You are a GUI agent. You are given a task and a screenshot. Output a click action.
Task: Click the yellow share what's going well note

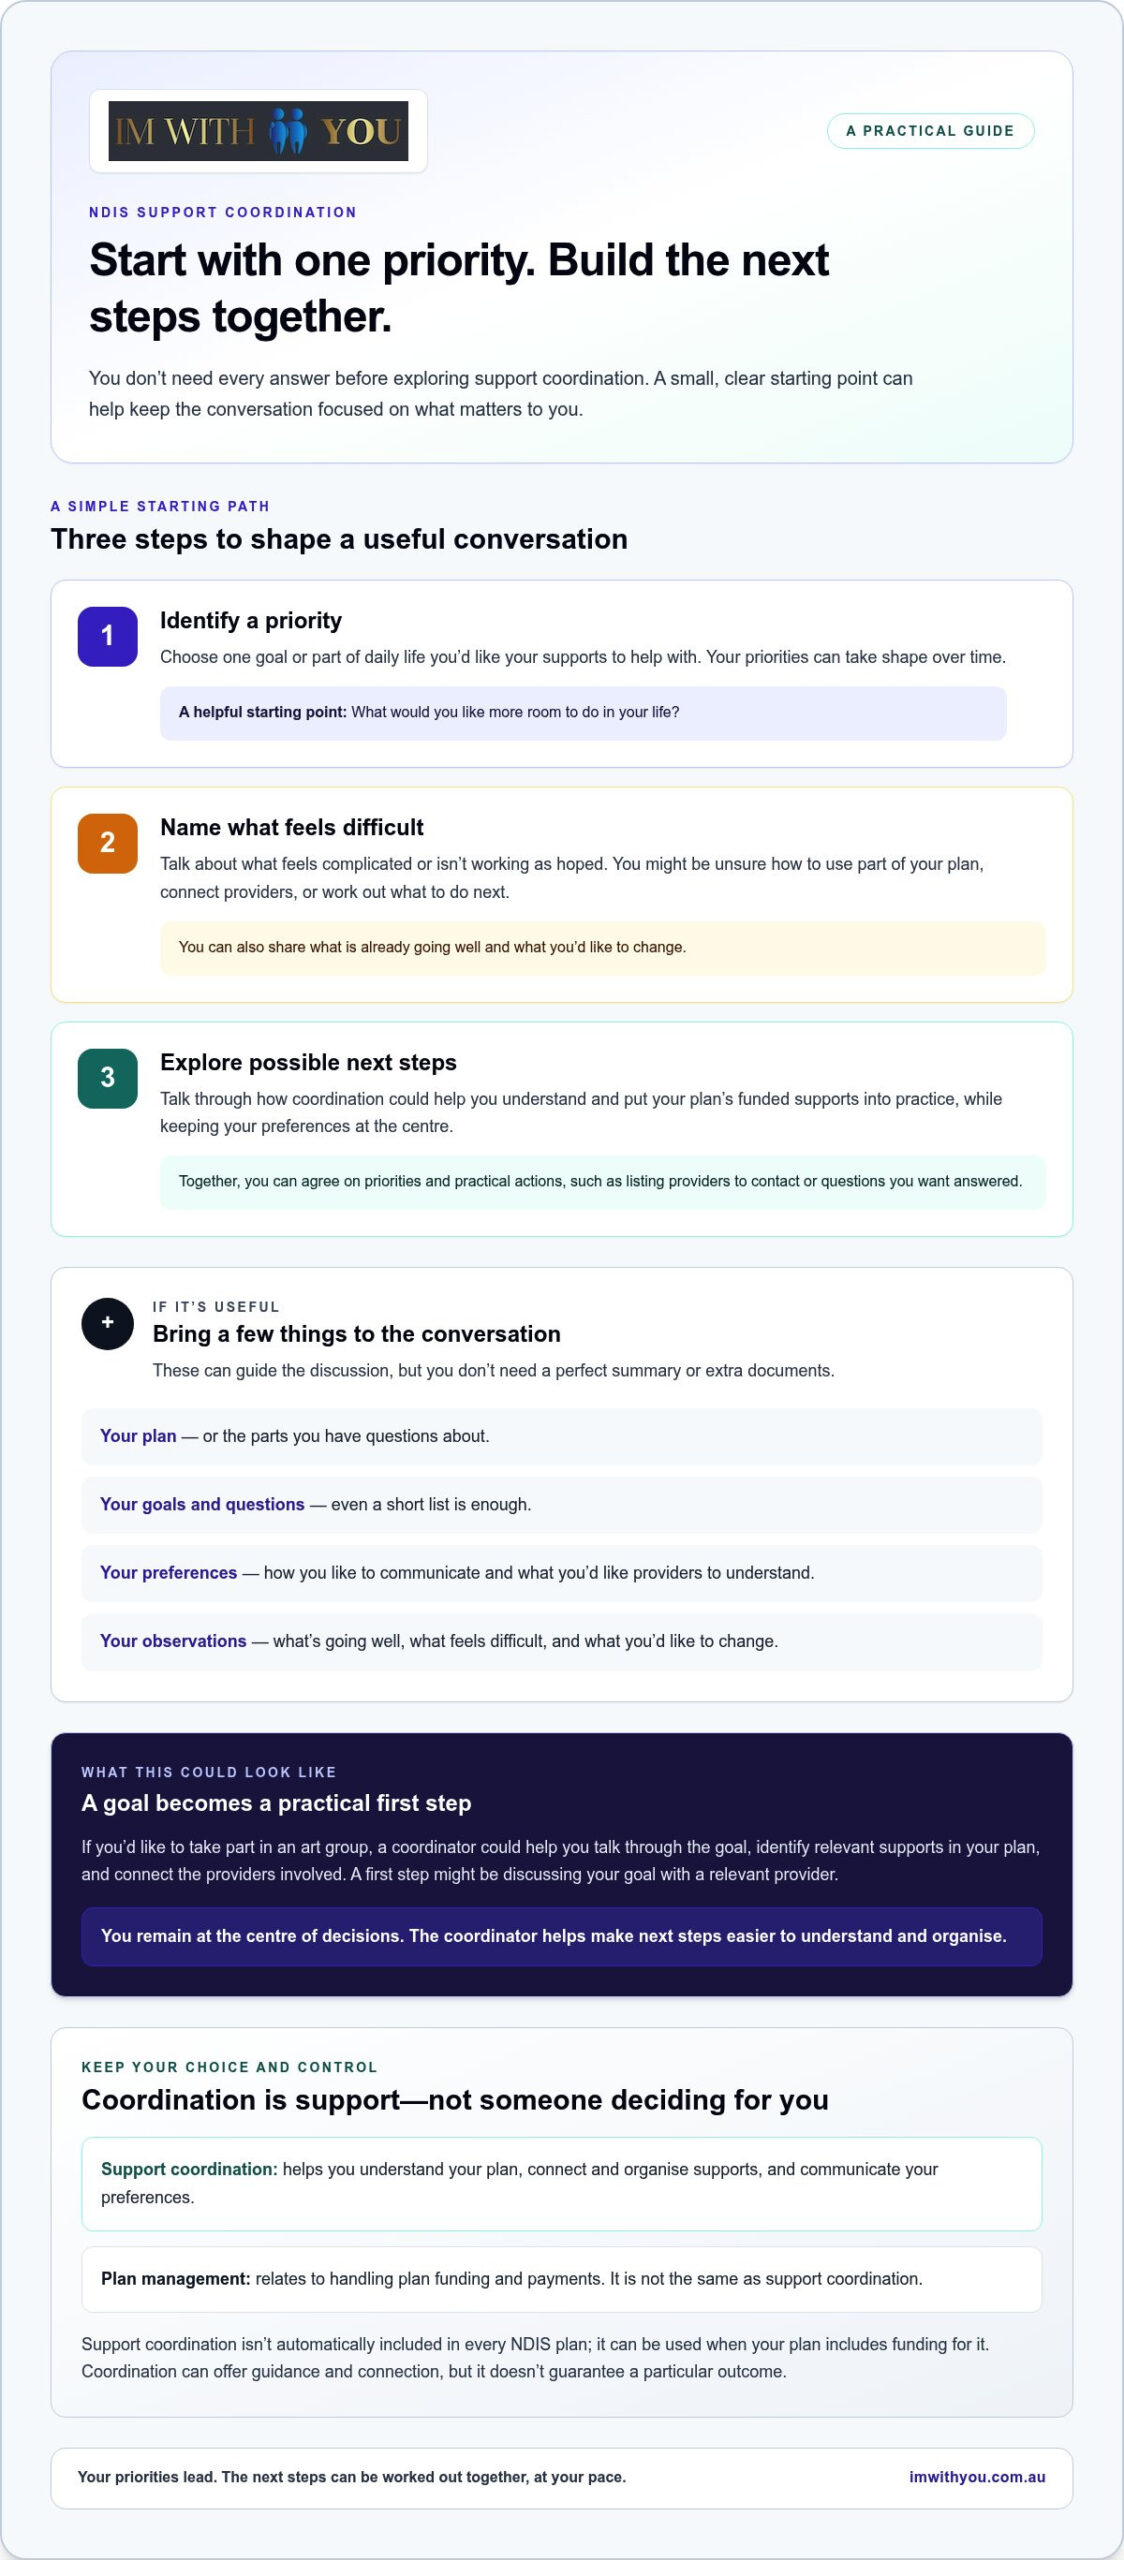coord(603,948)
